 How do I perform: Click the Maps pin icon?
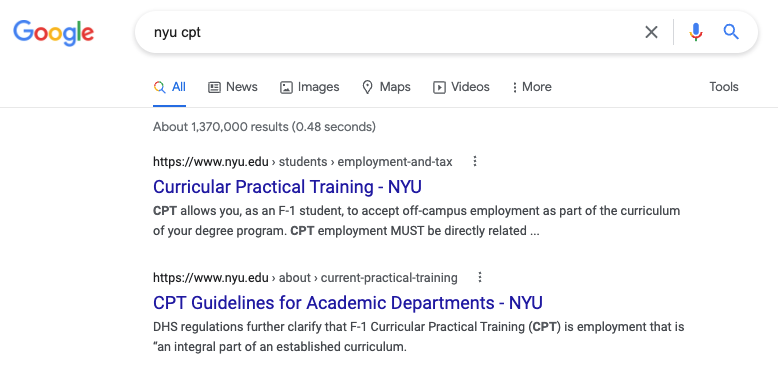367,87
